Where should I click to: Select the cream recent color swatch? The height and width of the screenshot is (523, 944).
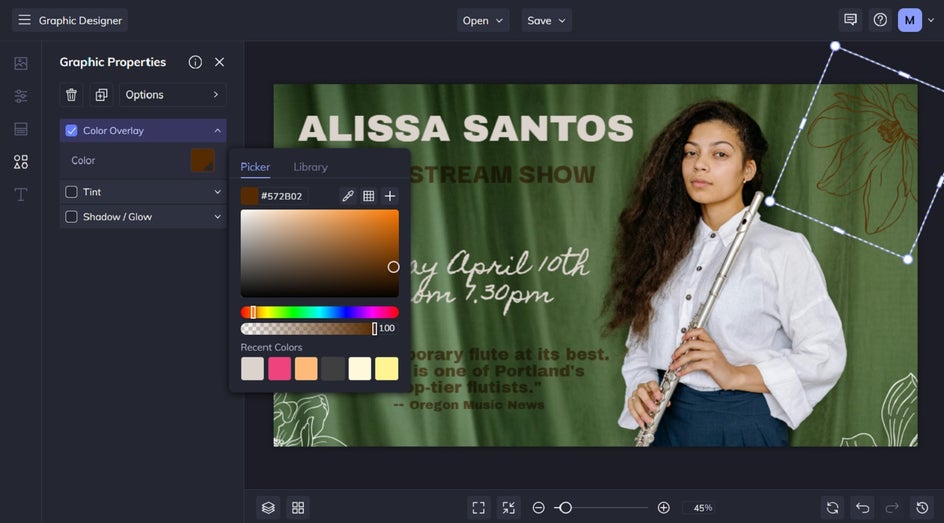[x=360, y=368]
